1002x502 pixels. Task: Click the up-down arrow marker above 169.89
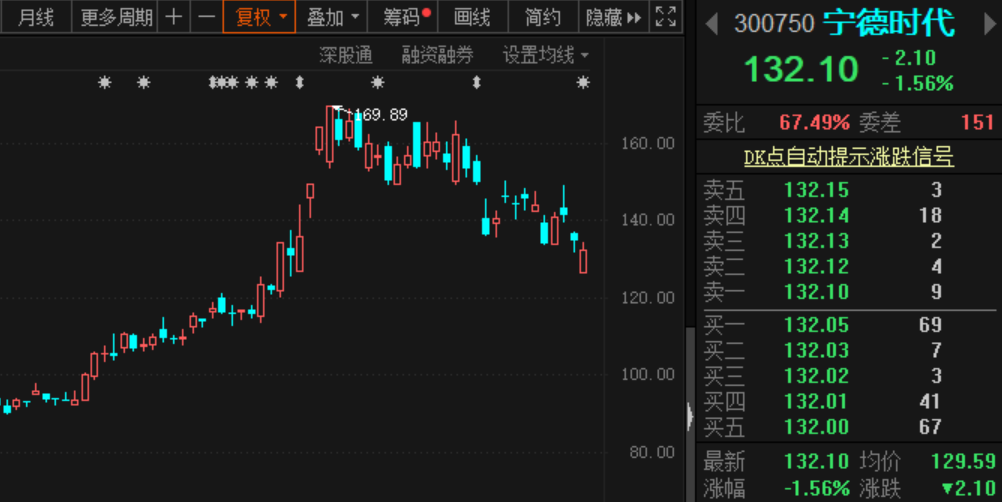tap(299, 83)
